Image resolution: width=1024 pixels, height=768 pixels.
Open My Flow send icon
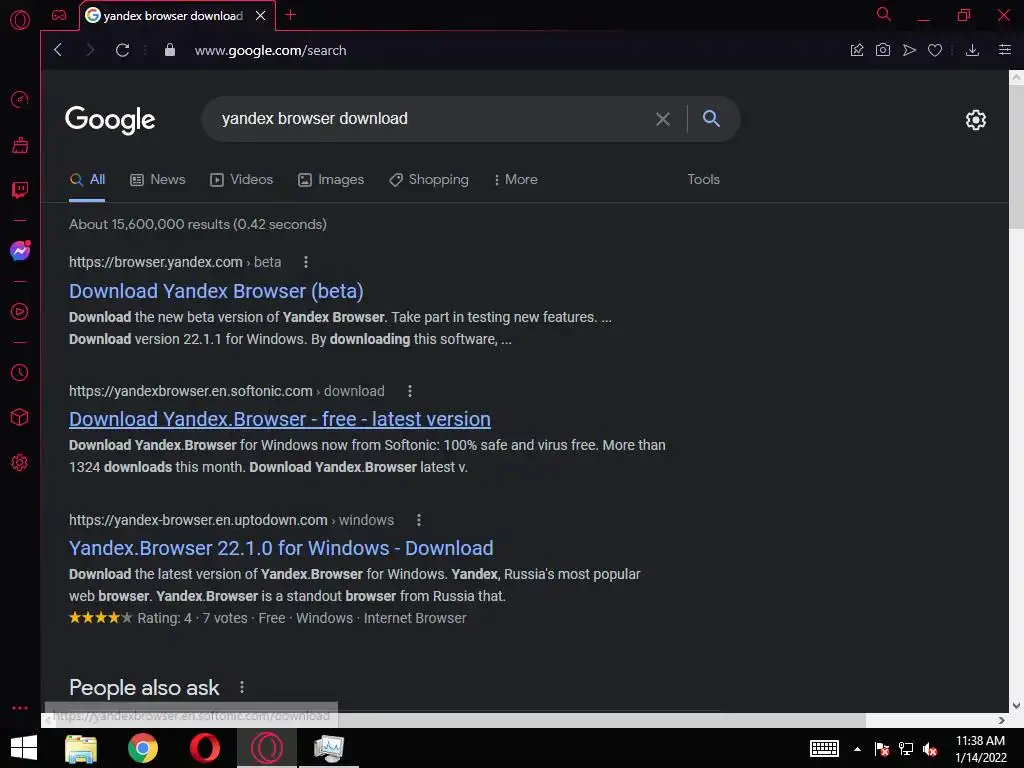(909, 50)
